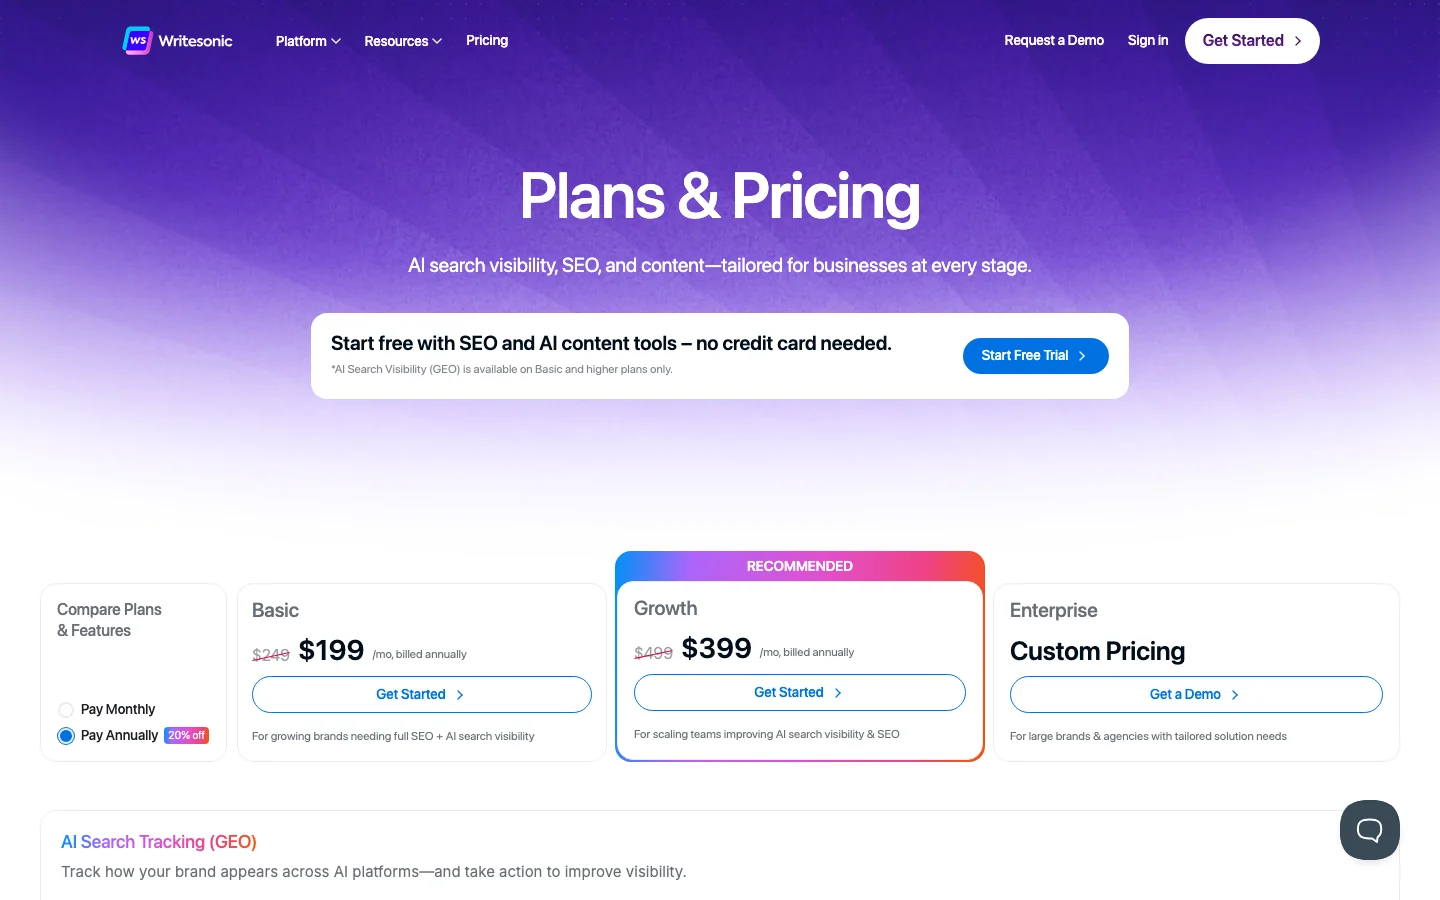Image resolution: width=1440 pixels, height=900 pixels.
Task: Click the 20% off badge
Action: 186,735
